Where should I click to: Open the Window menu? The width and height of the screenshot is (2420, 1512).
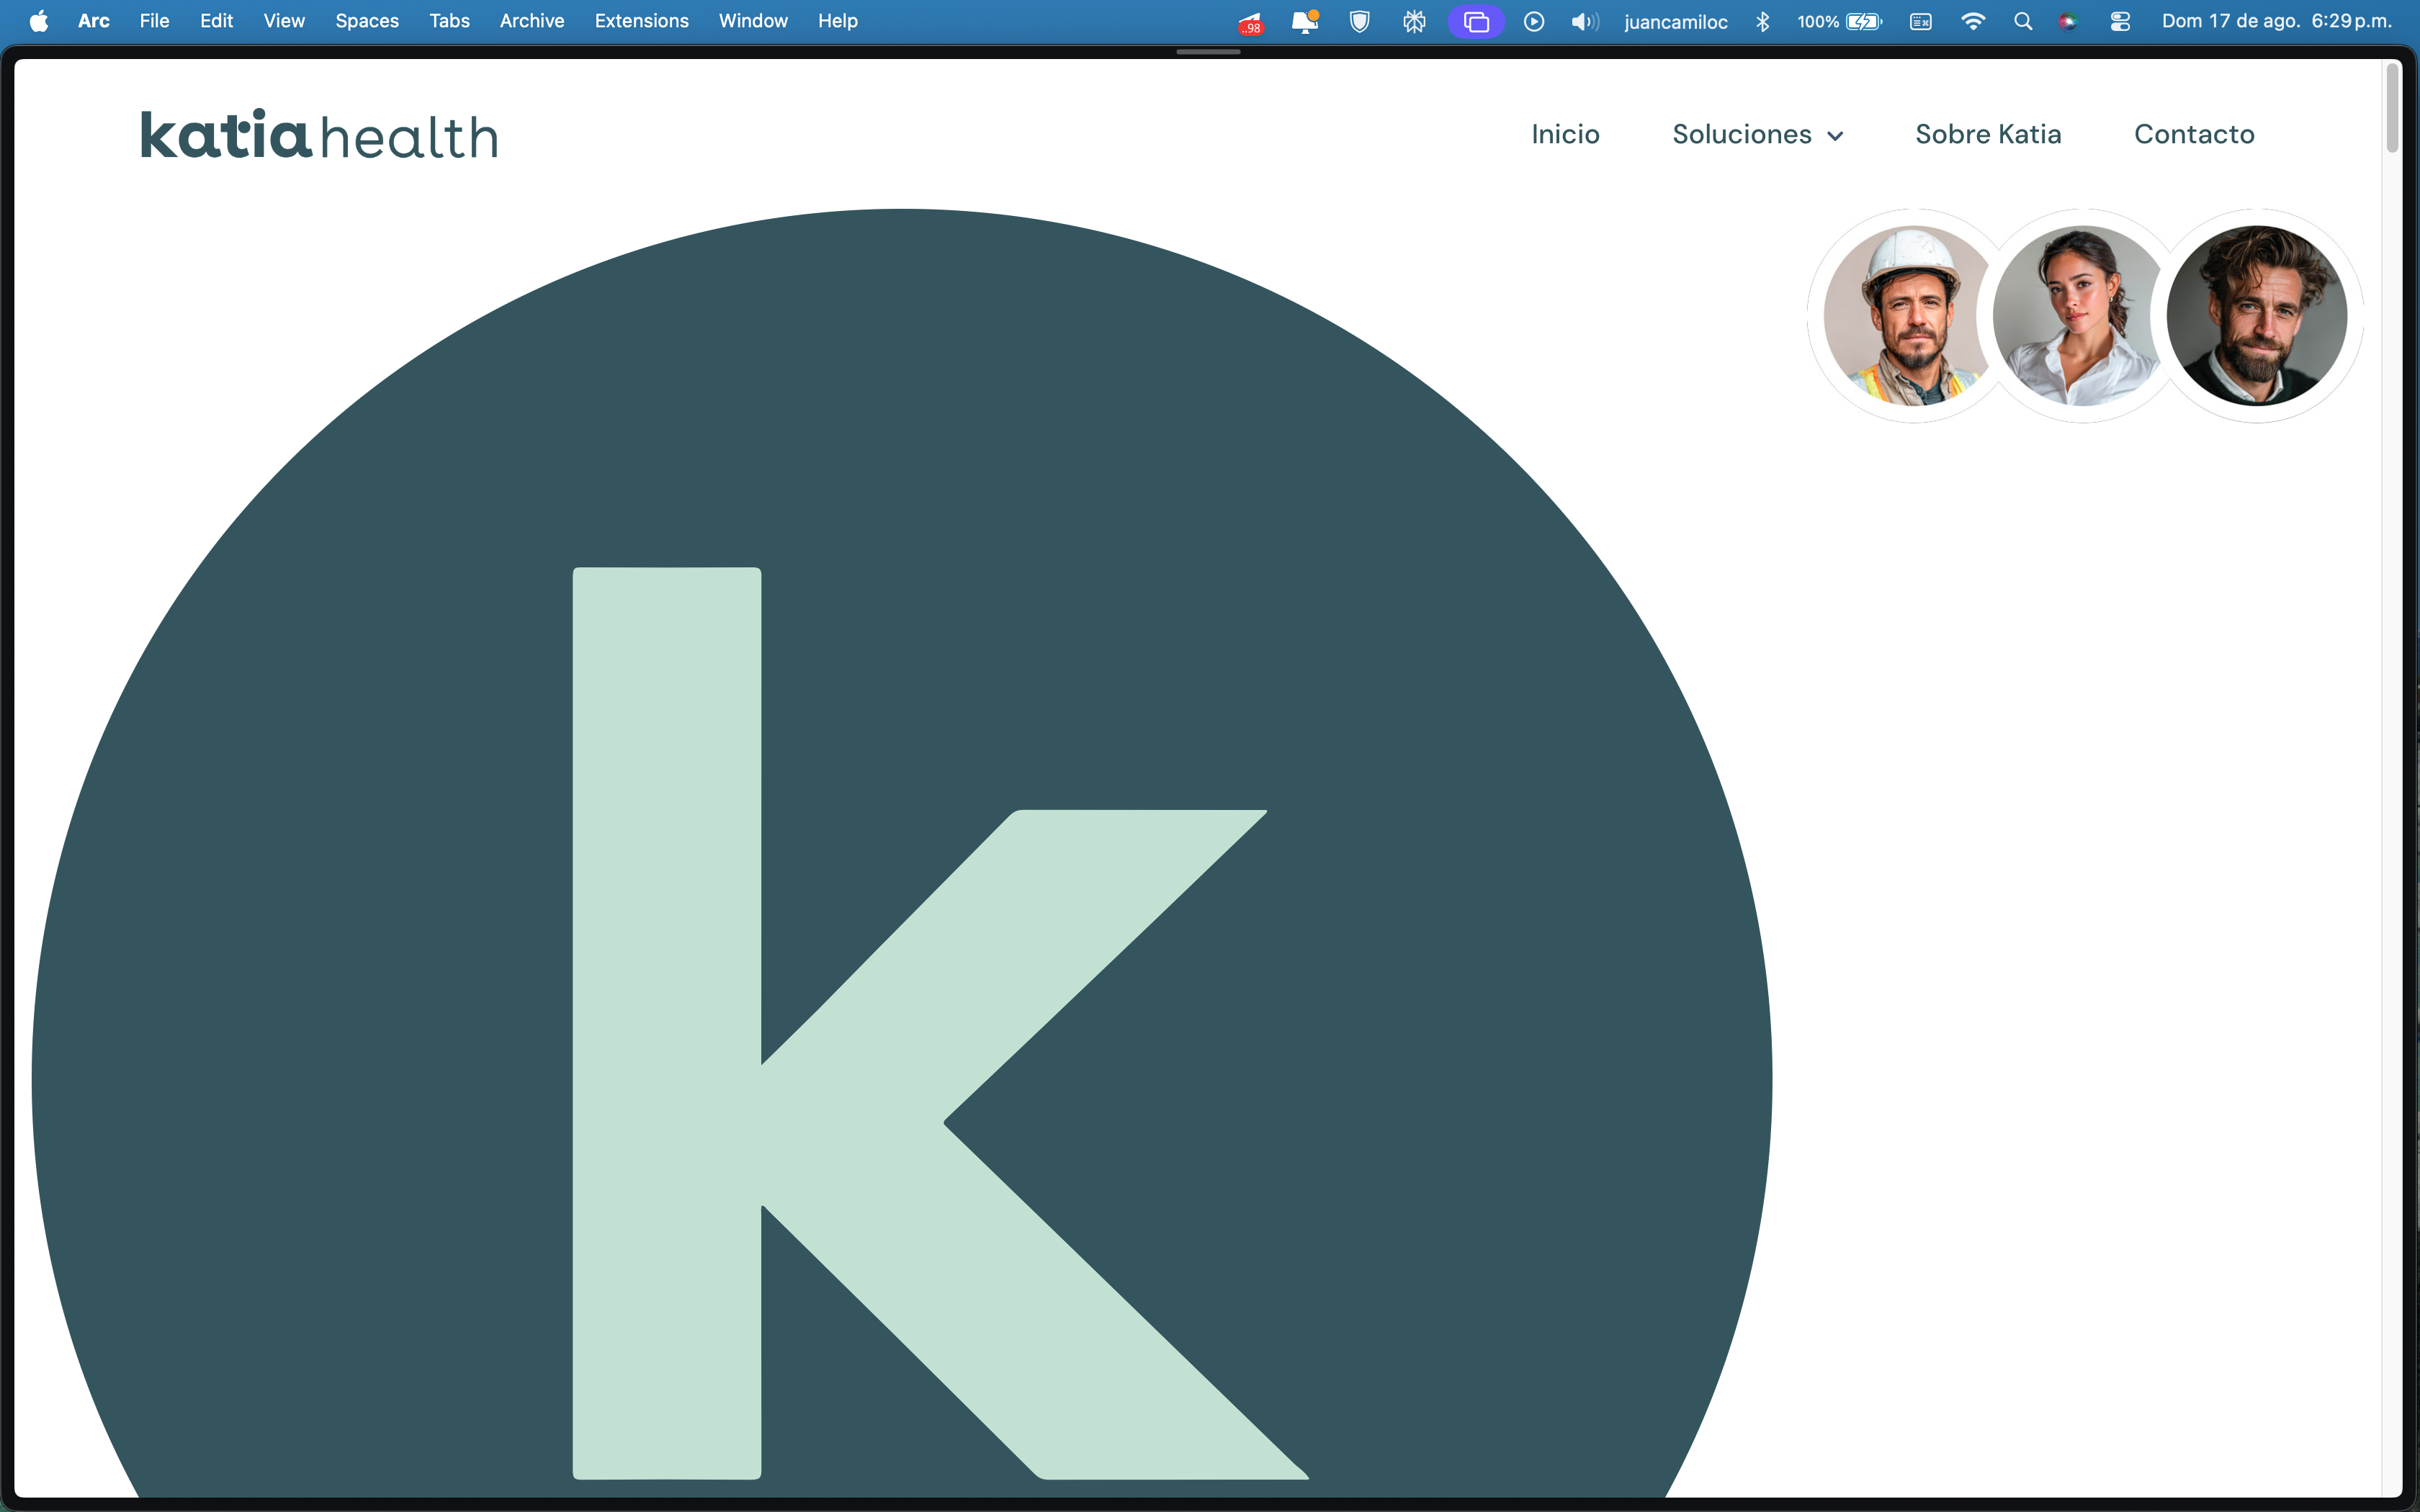point(753,21)
